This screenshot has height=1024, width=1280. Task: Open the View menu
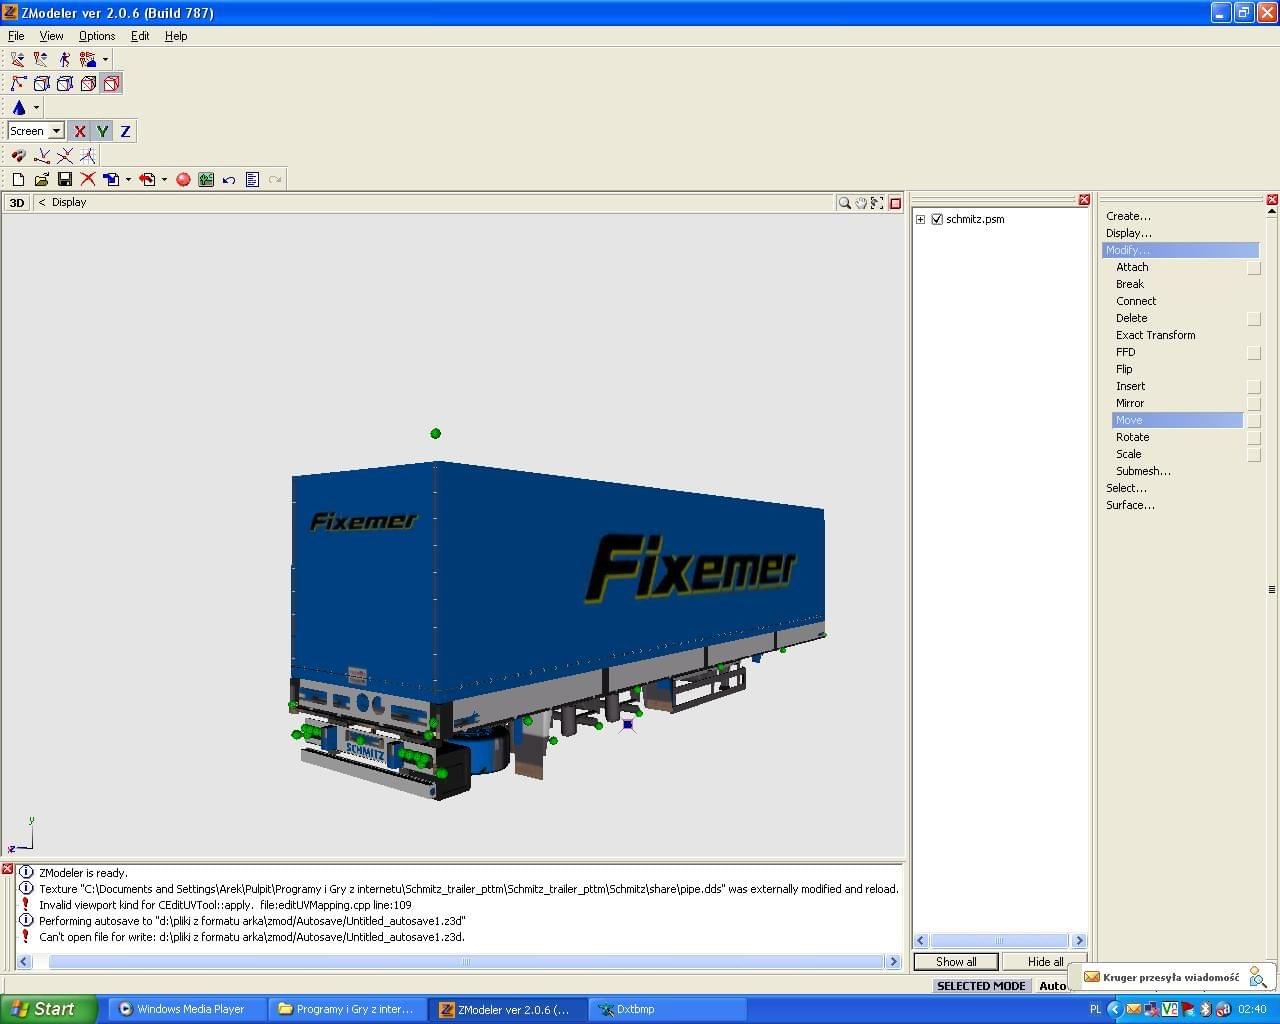(x=51, y=36)
